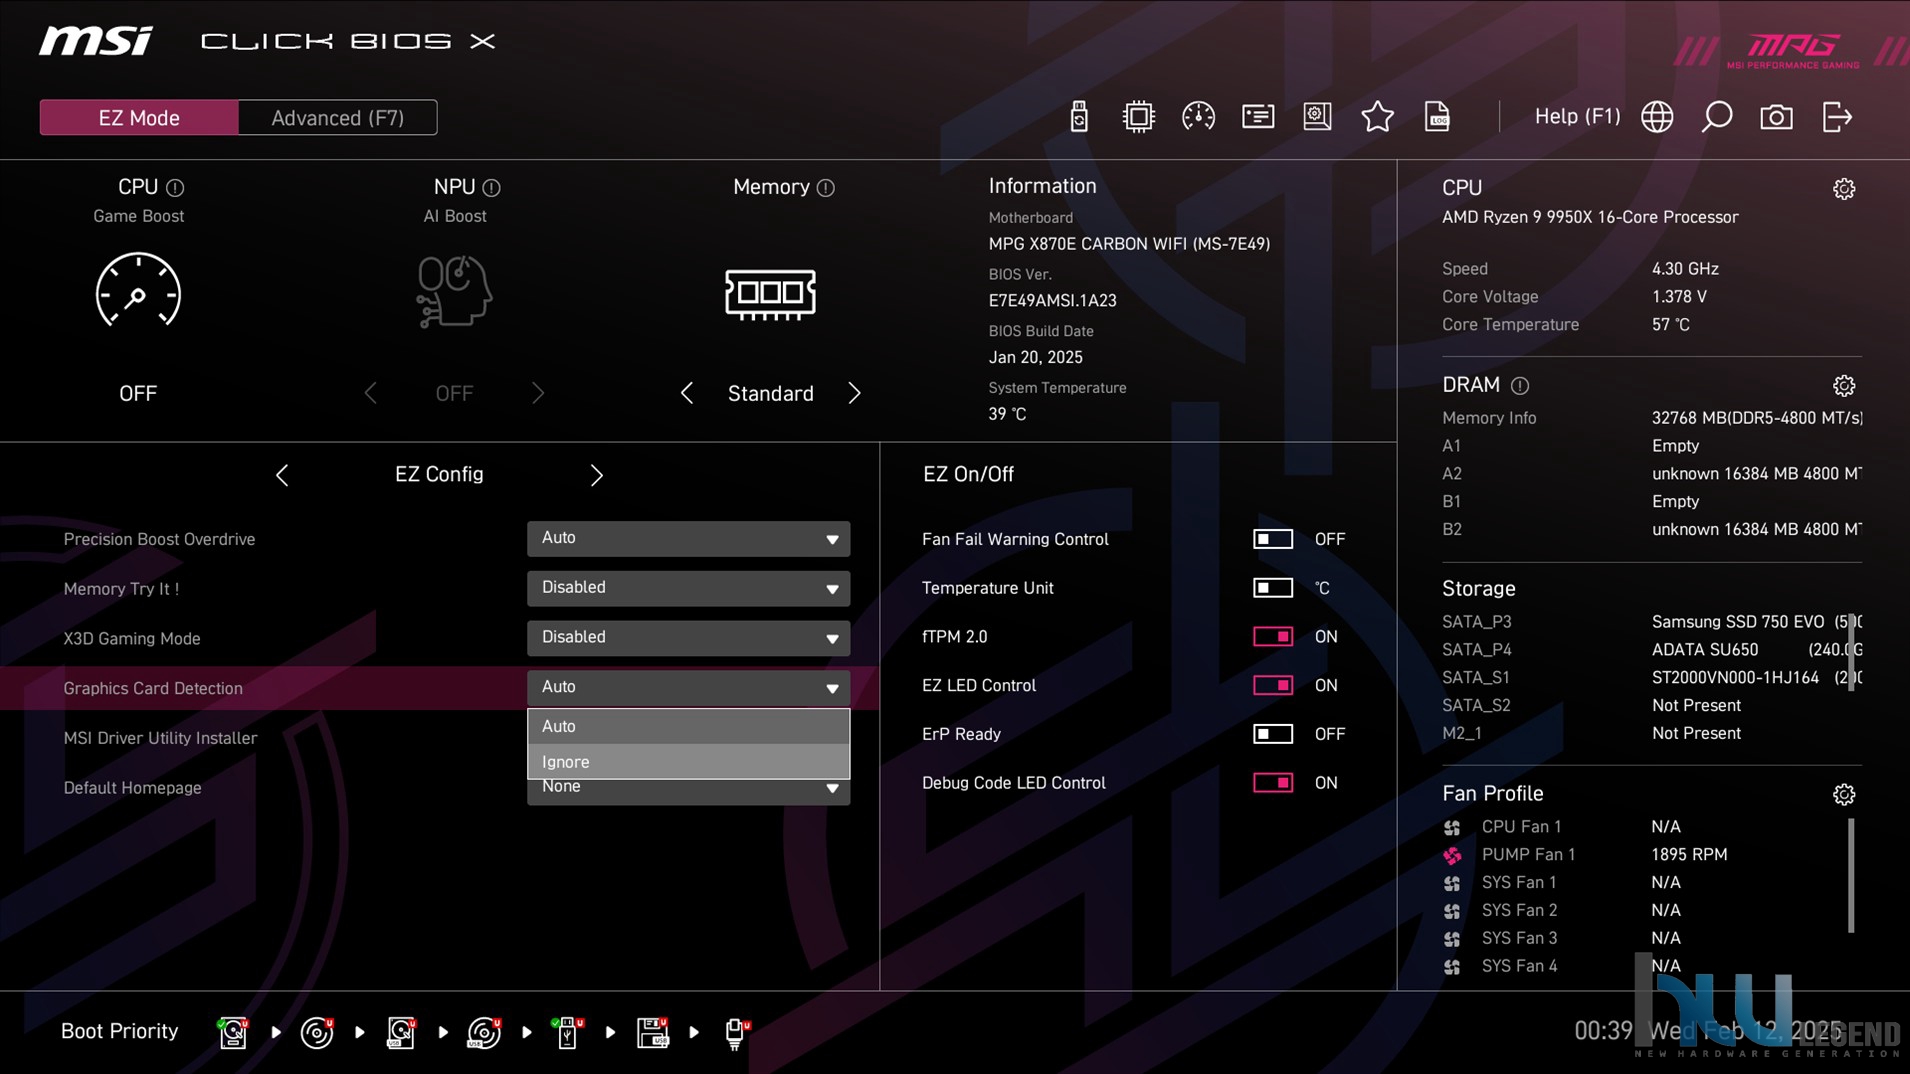Toggle Debug Code LED Control switch
The width and height of the screenshot is (1910, 1074).
click(x=1272, y=783)
